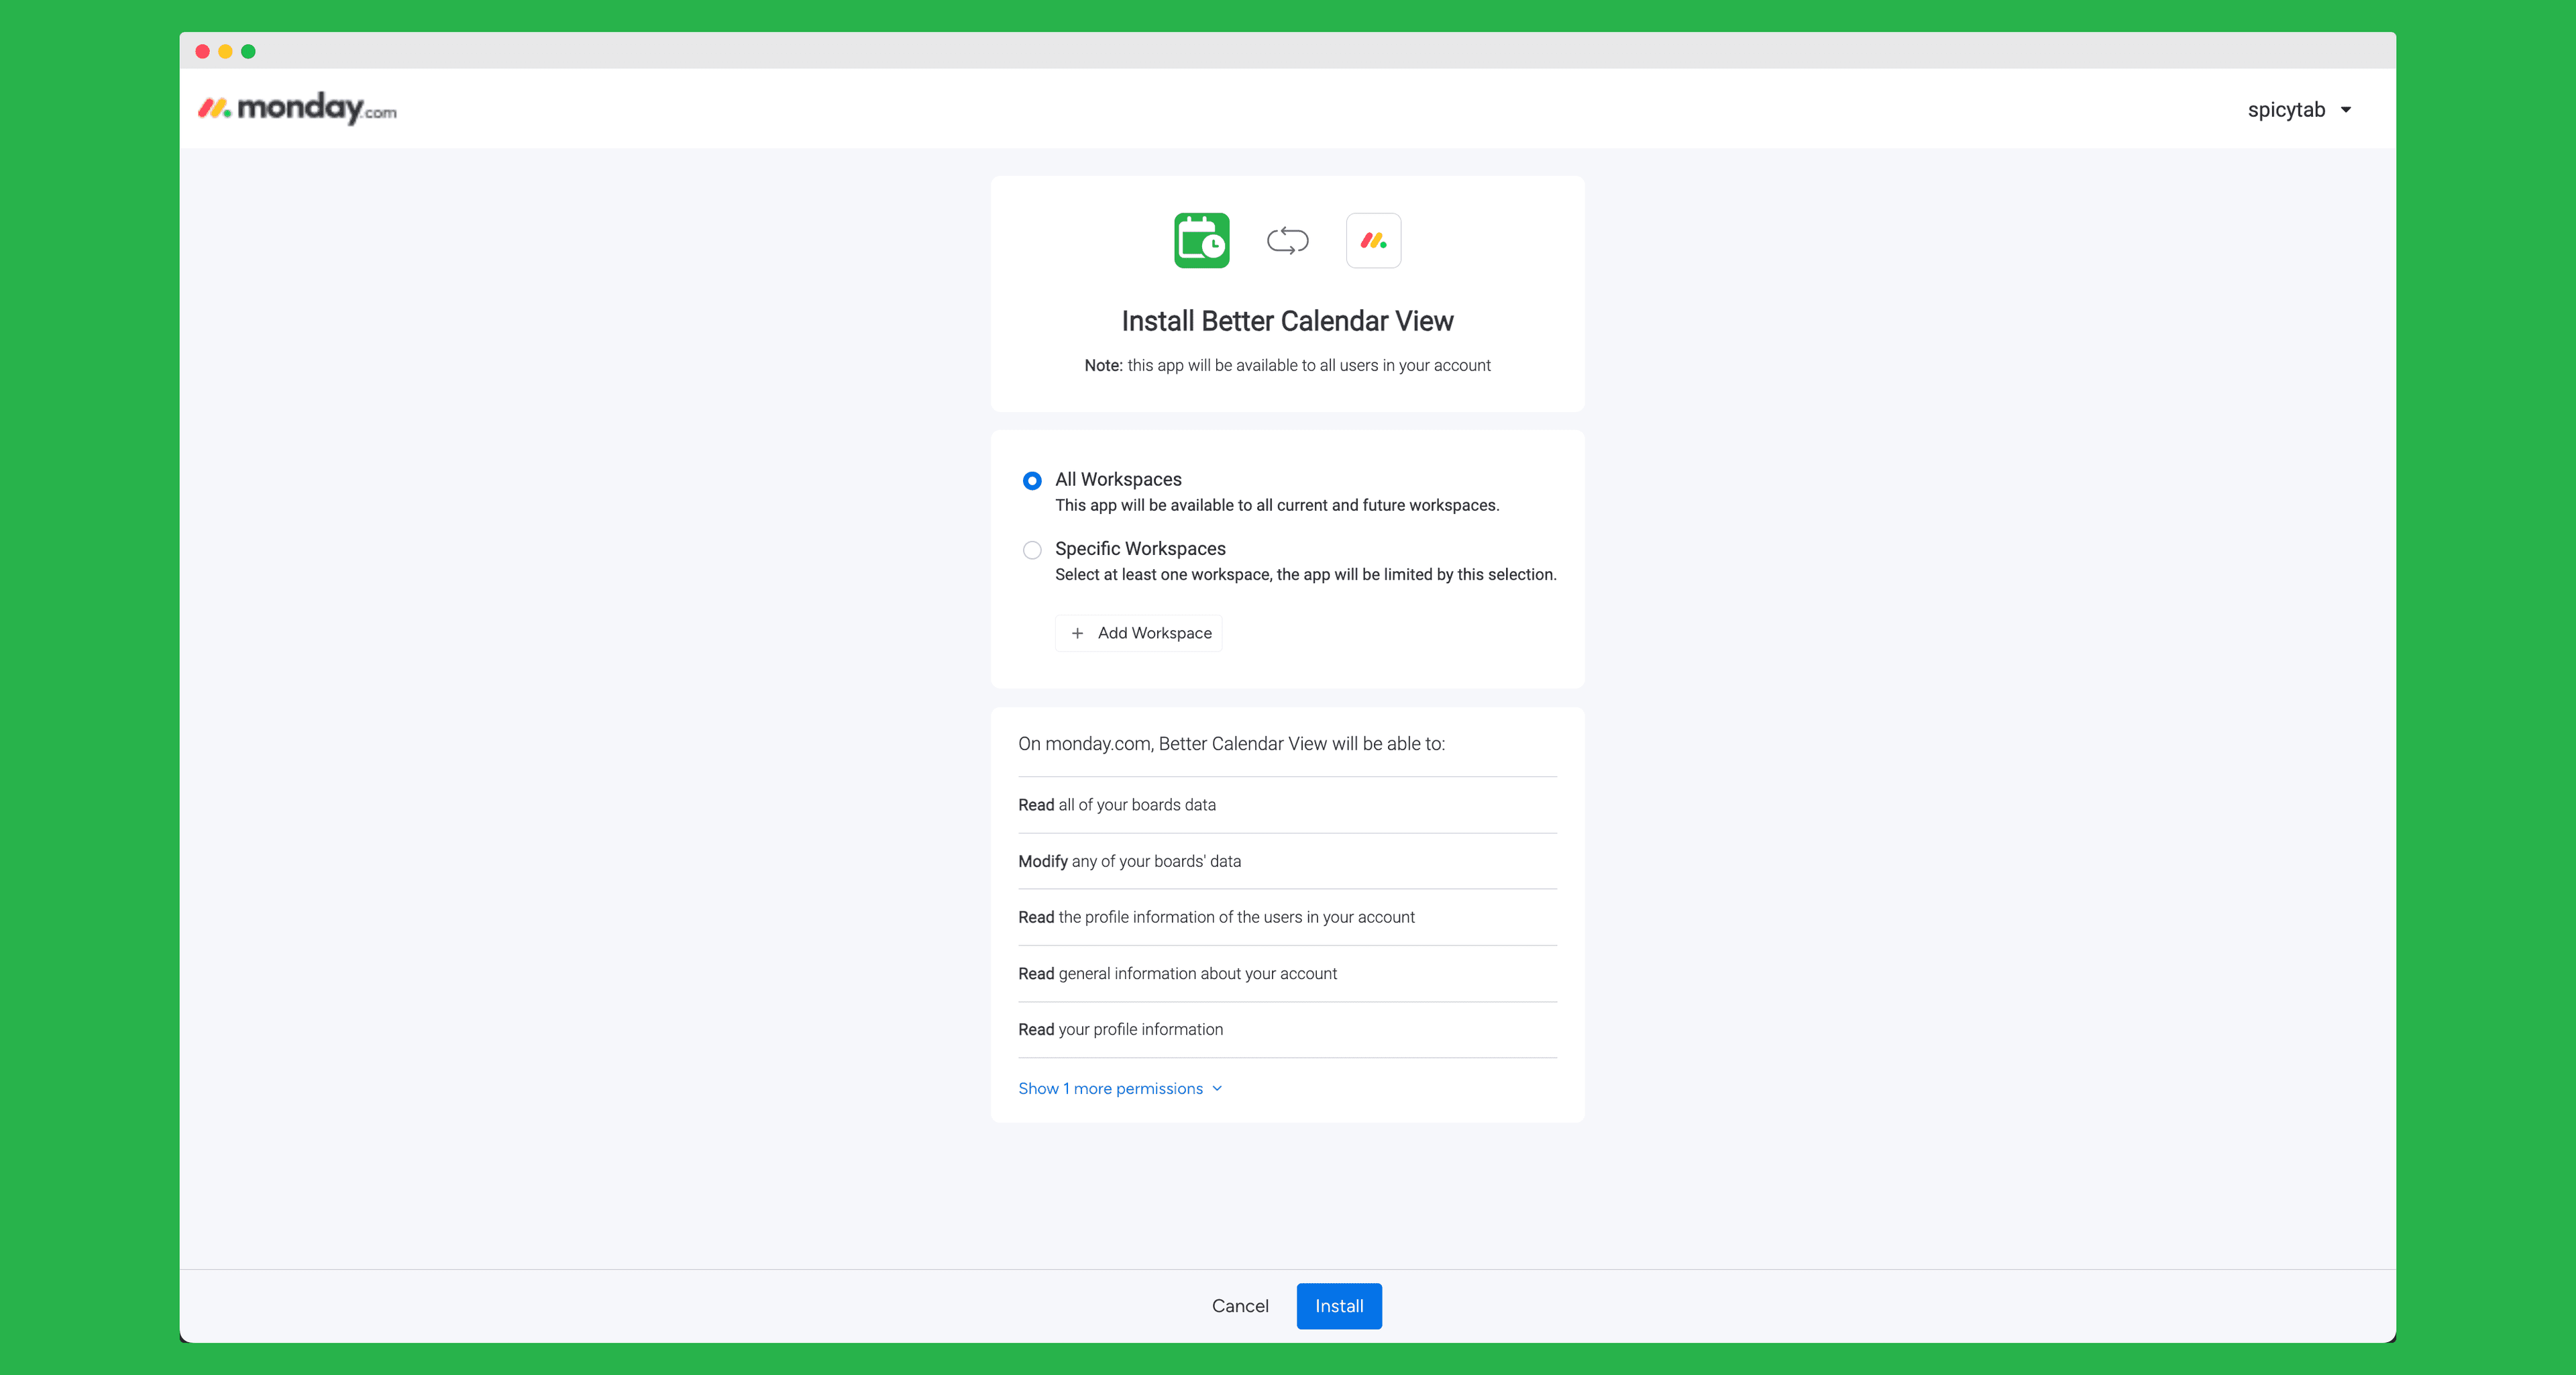Viewport: 2576px width, 1375px height.
Task: Click the Add Workspace button
Action: (1139, 633)
